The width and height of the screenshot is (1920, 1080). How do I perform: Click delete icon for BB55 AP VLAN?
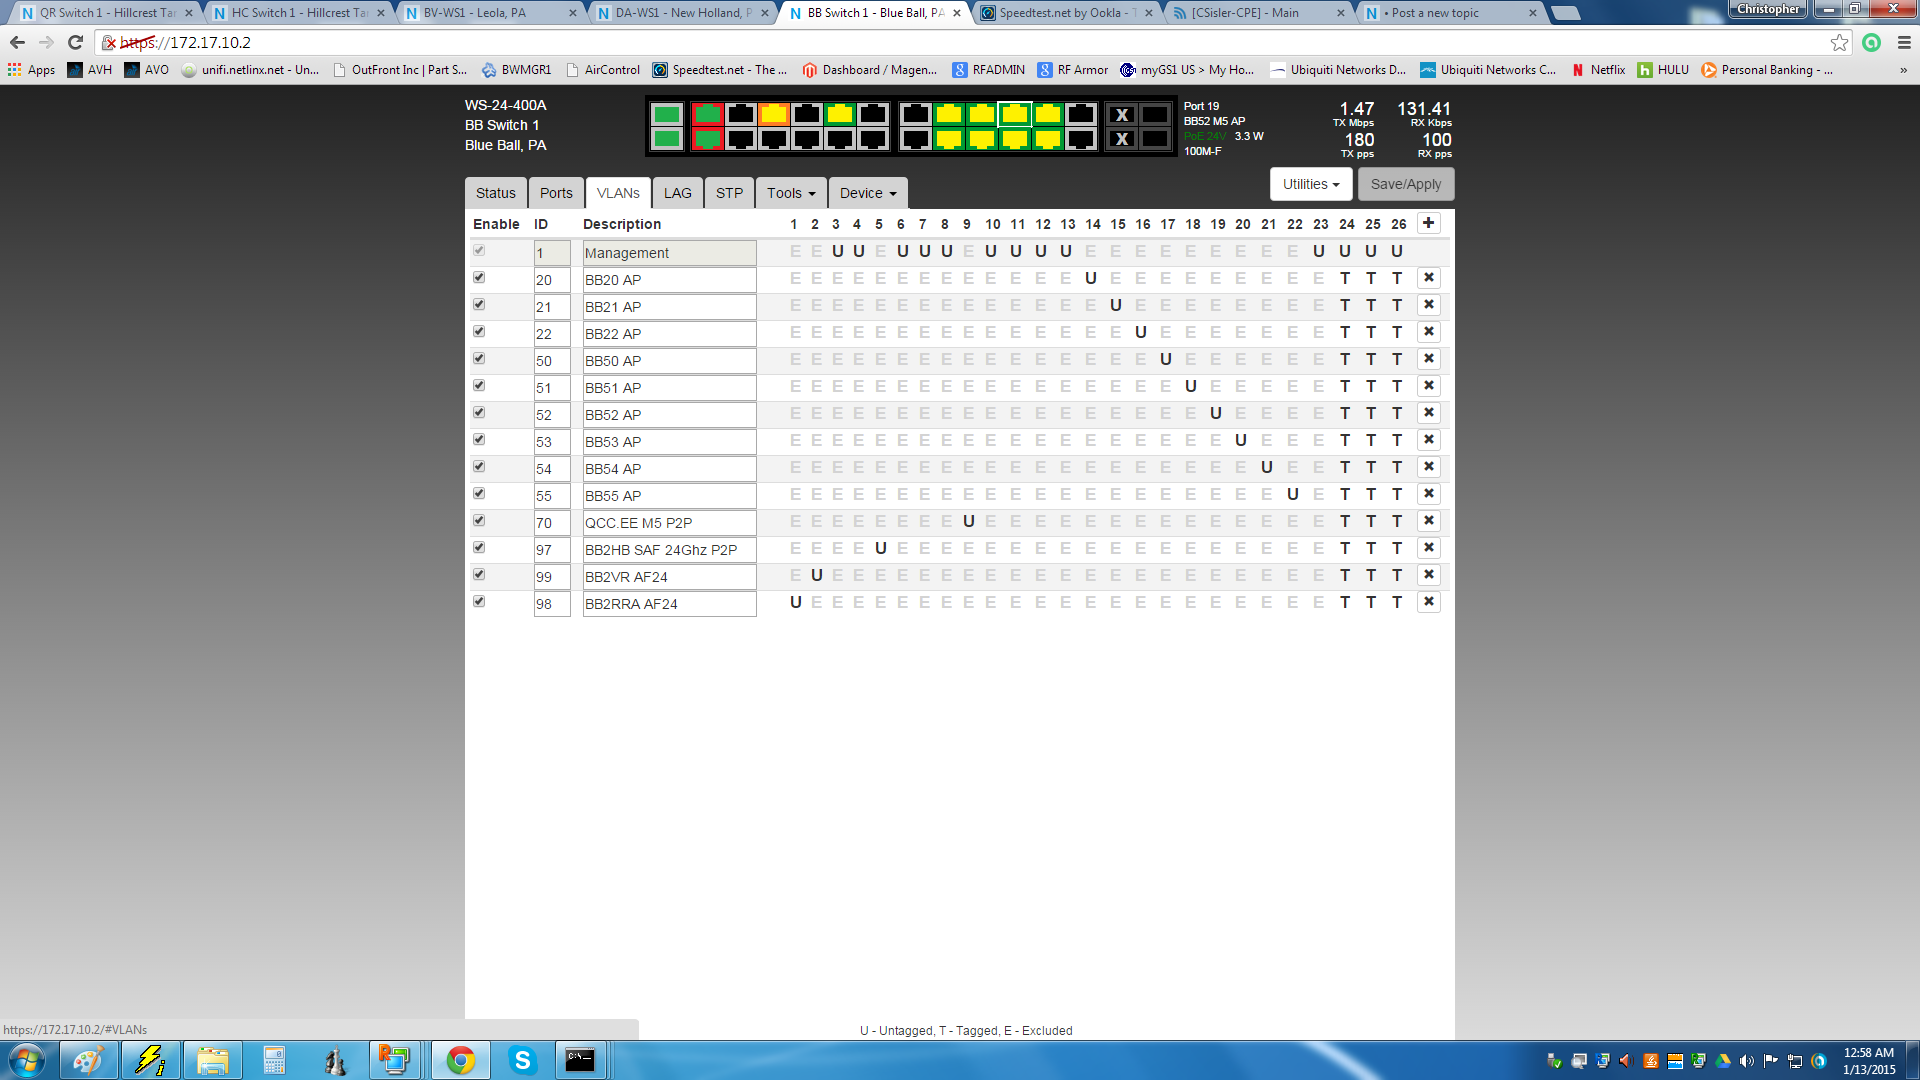coord(1428,493)
